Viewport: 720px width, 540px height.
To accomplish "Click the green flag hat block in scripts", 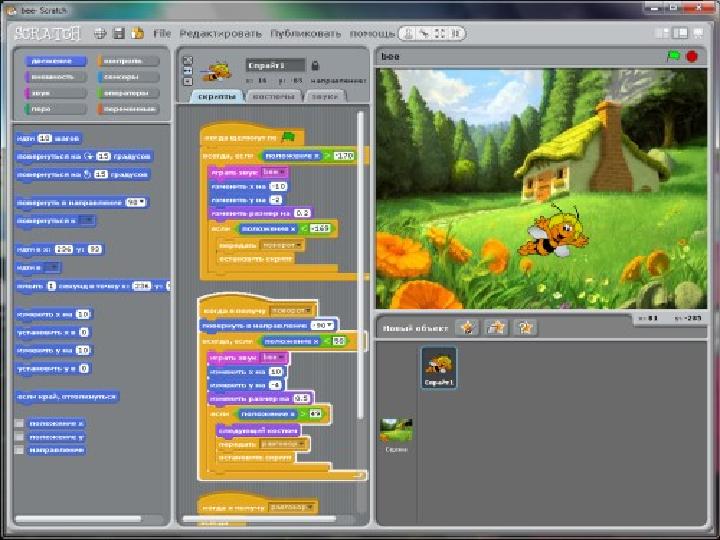I will click(x=252, y=135).
